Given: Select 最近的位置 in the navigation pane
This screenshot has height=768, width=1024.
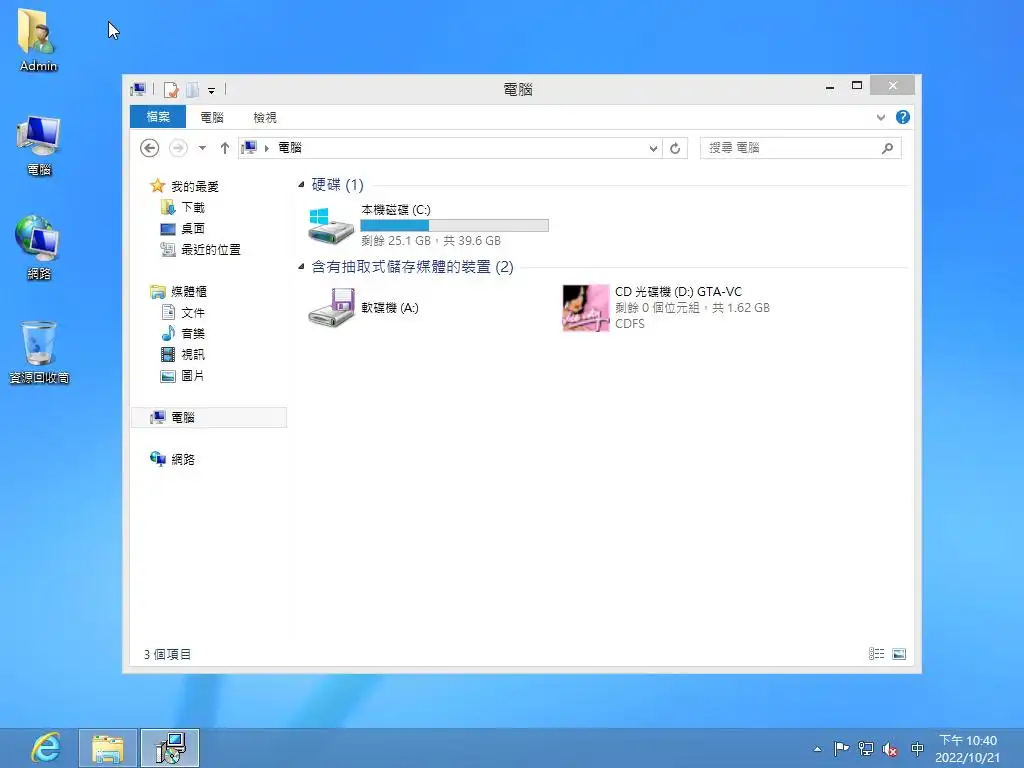Looking at the screenshot, I should pos(210,249).
